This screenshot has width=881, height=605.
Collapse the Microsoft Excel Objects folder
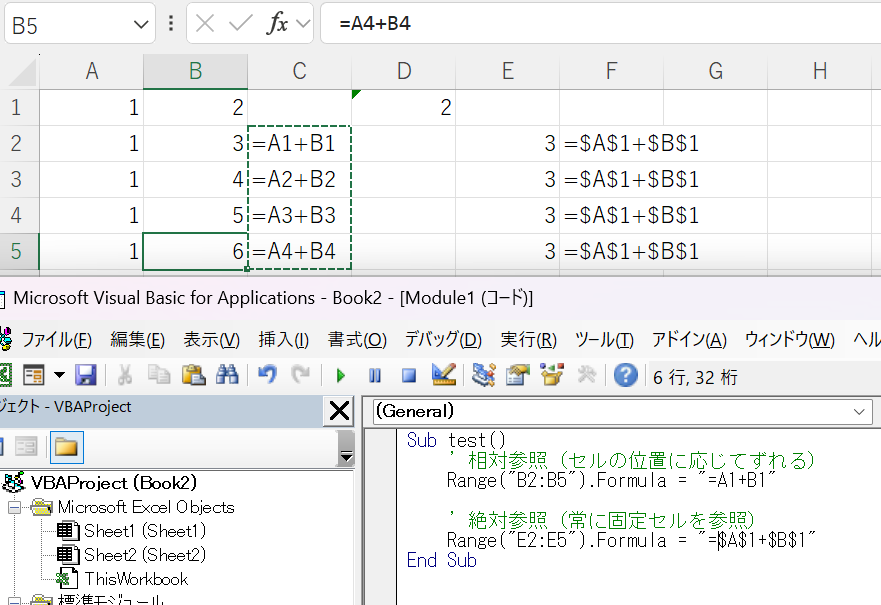tap(14, 508)
